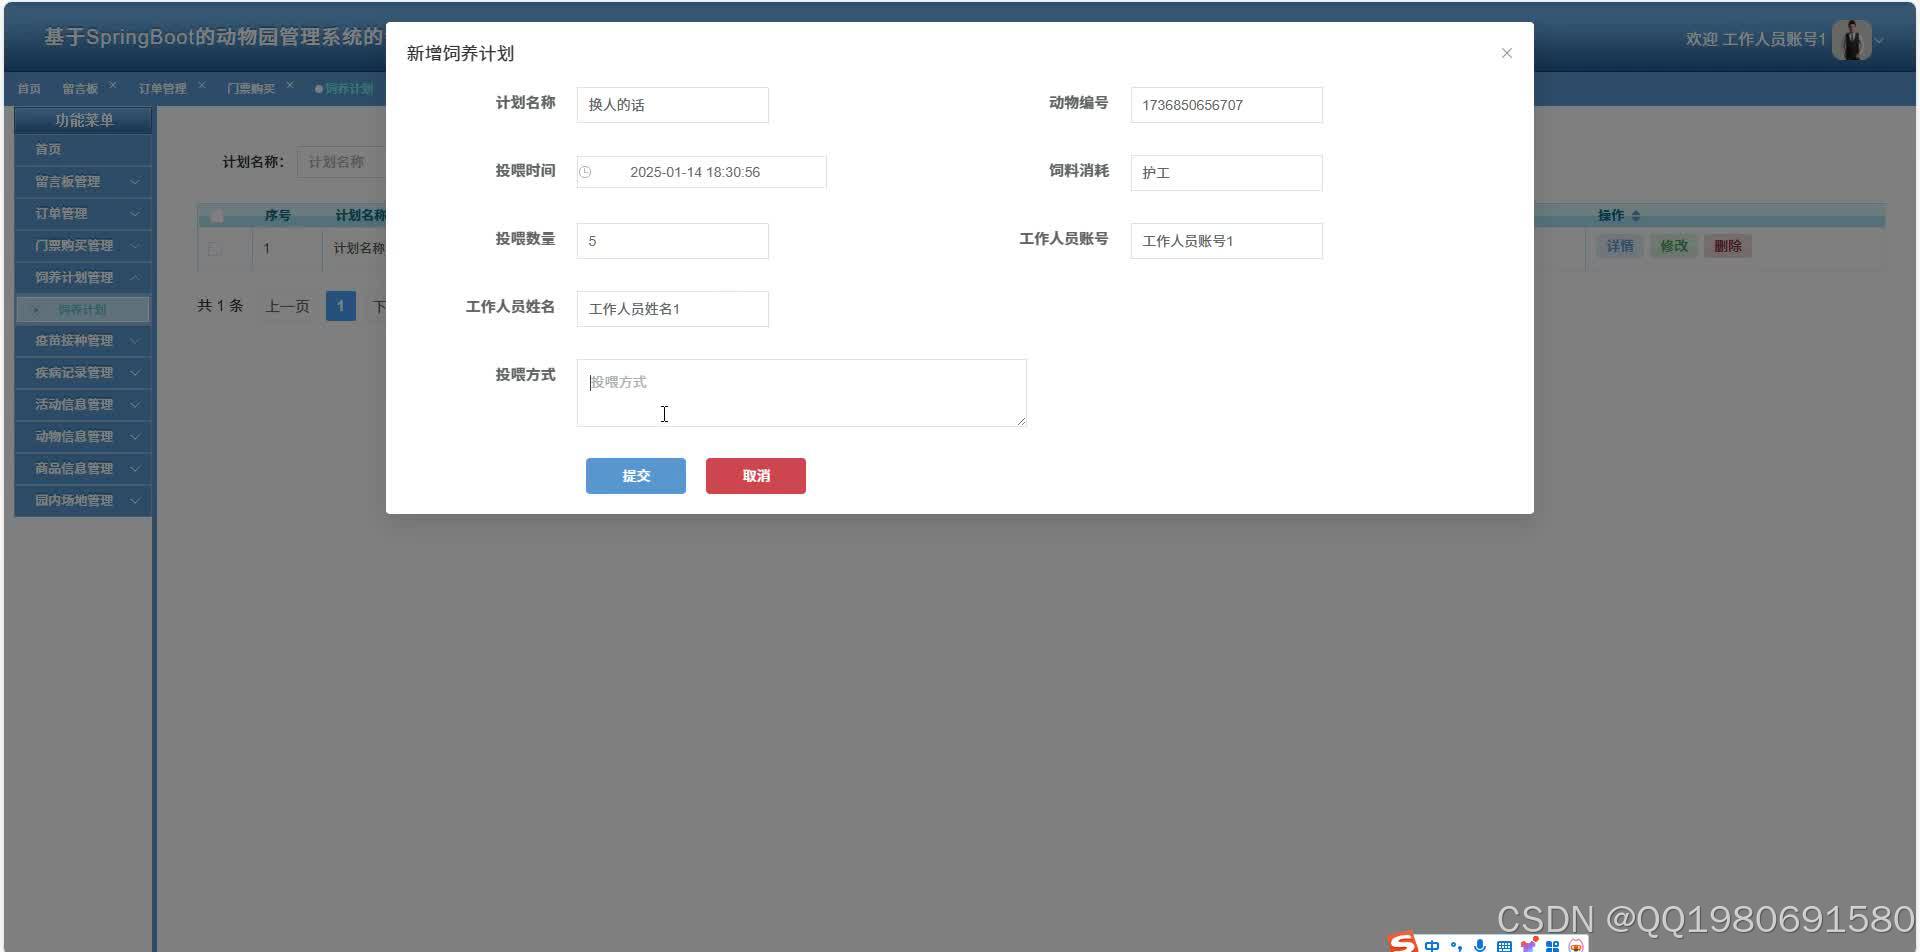
Task: Click the Sogou toolbox icon
Action: (x=1552, y=946)
